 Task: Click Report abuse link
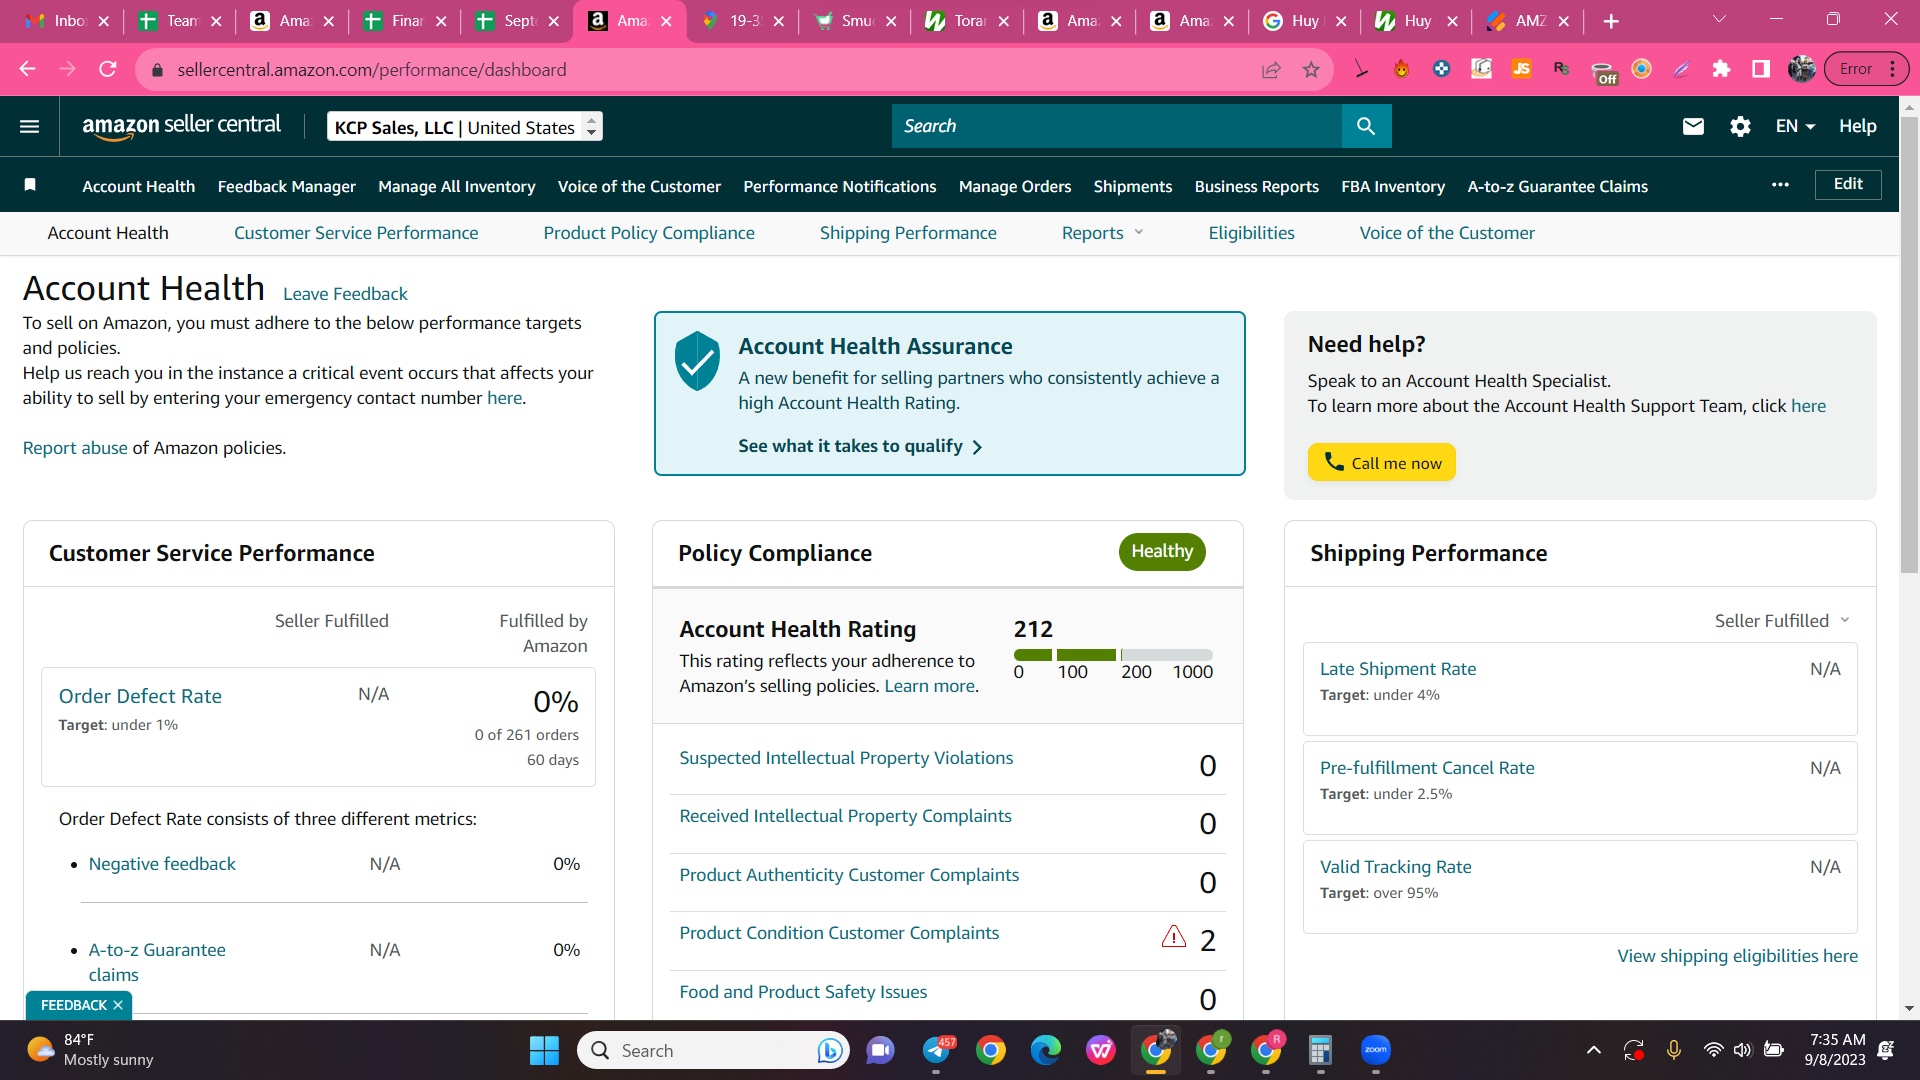point(75,448)
